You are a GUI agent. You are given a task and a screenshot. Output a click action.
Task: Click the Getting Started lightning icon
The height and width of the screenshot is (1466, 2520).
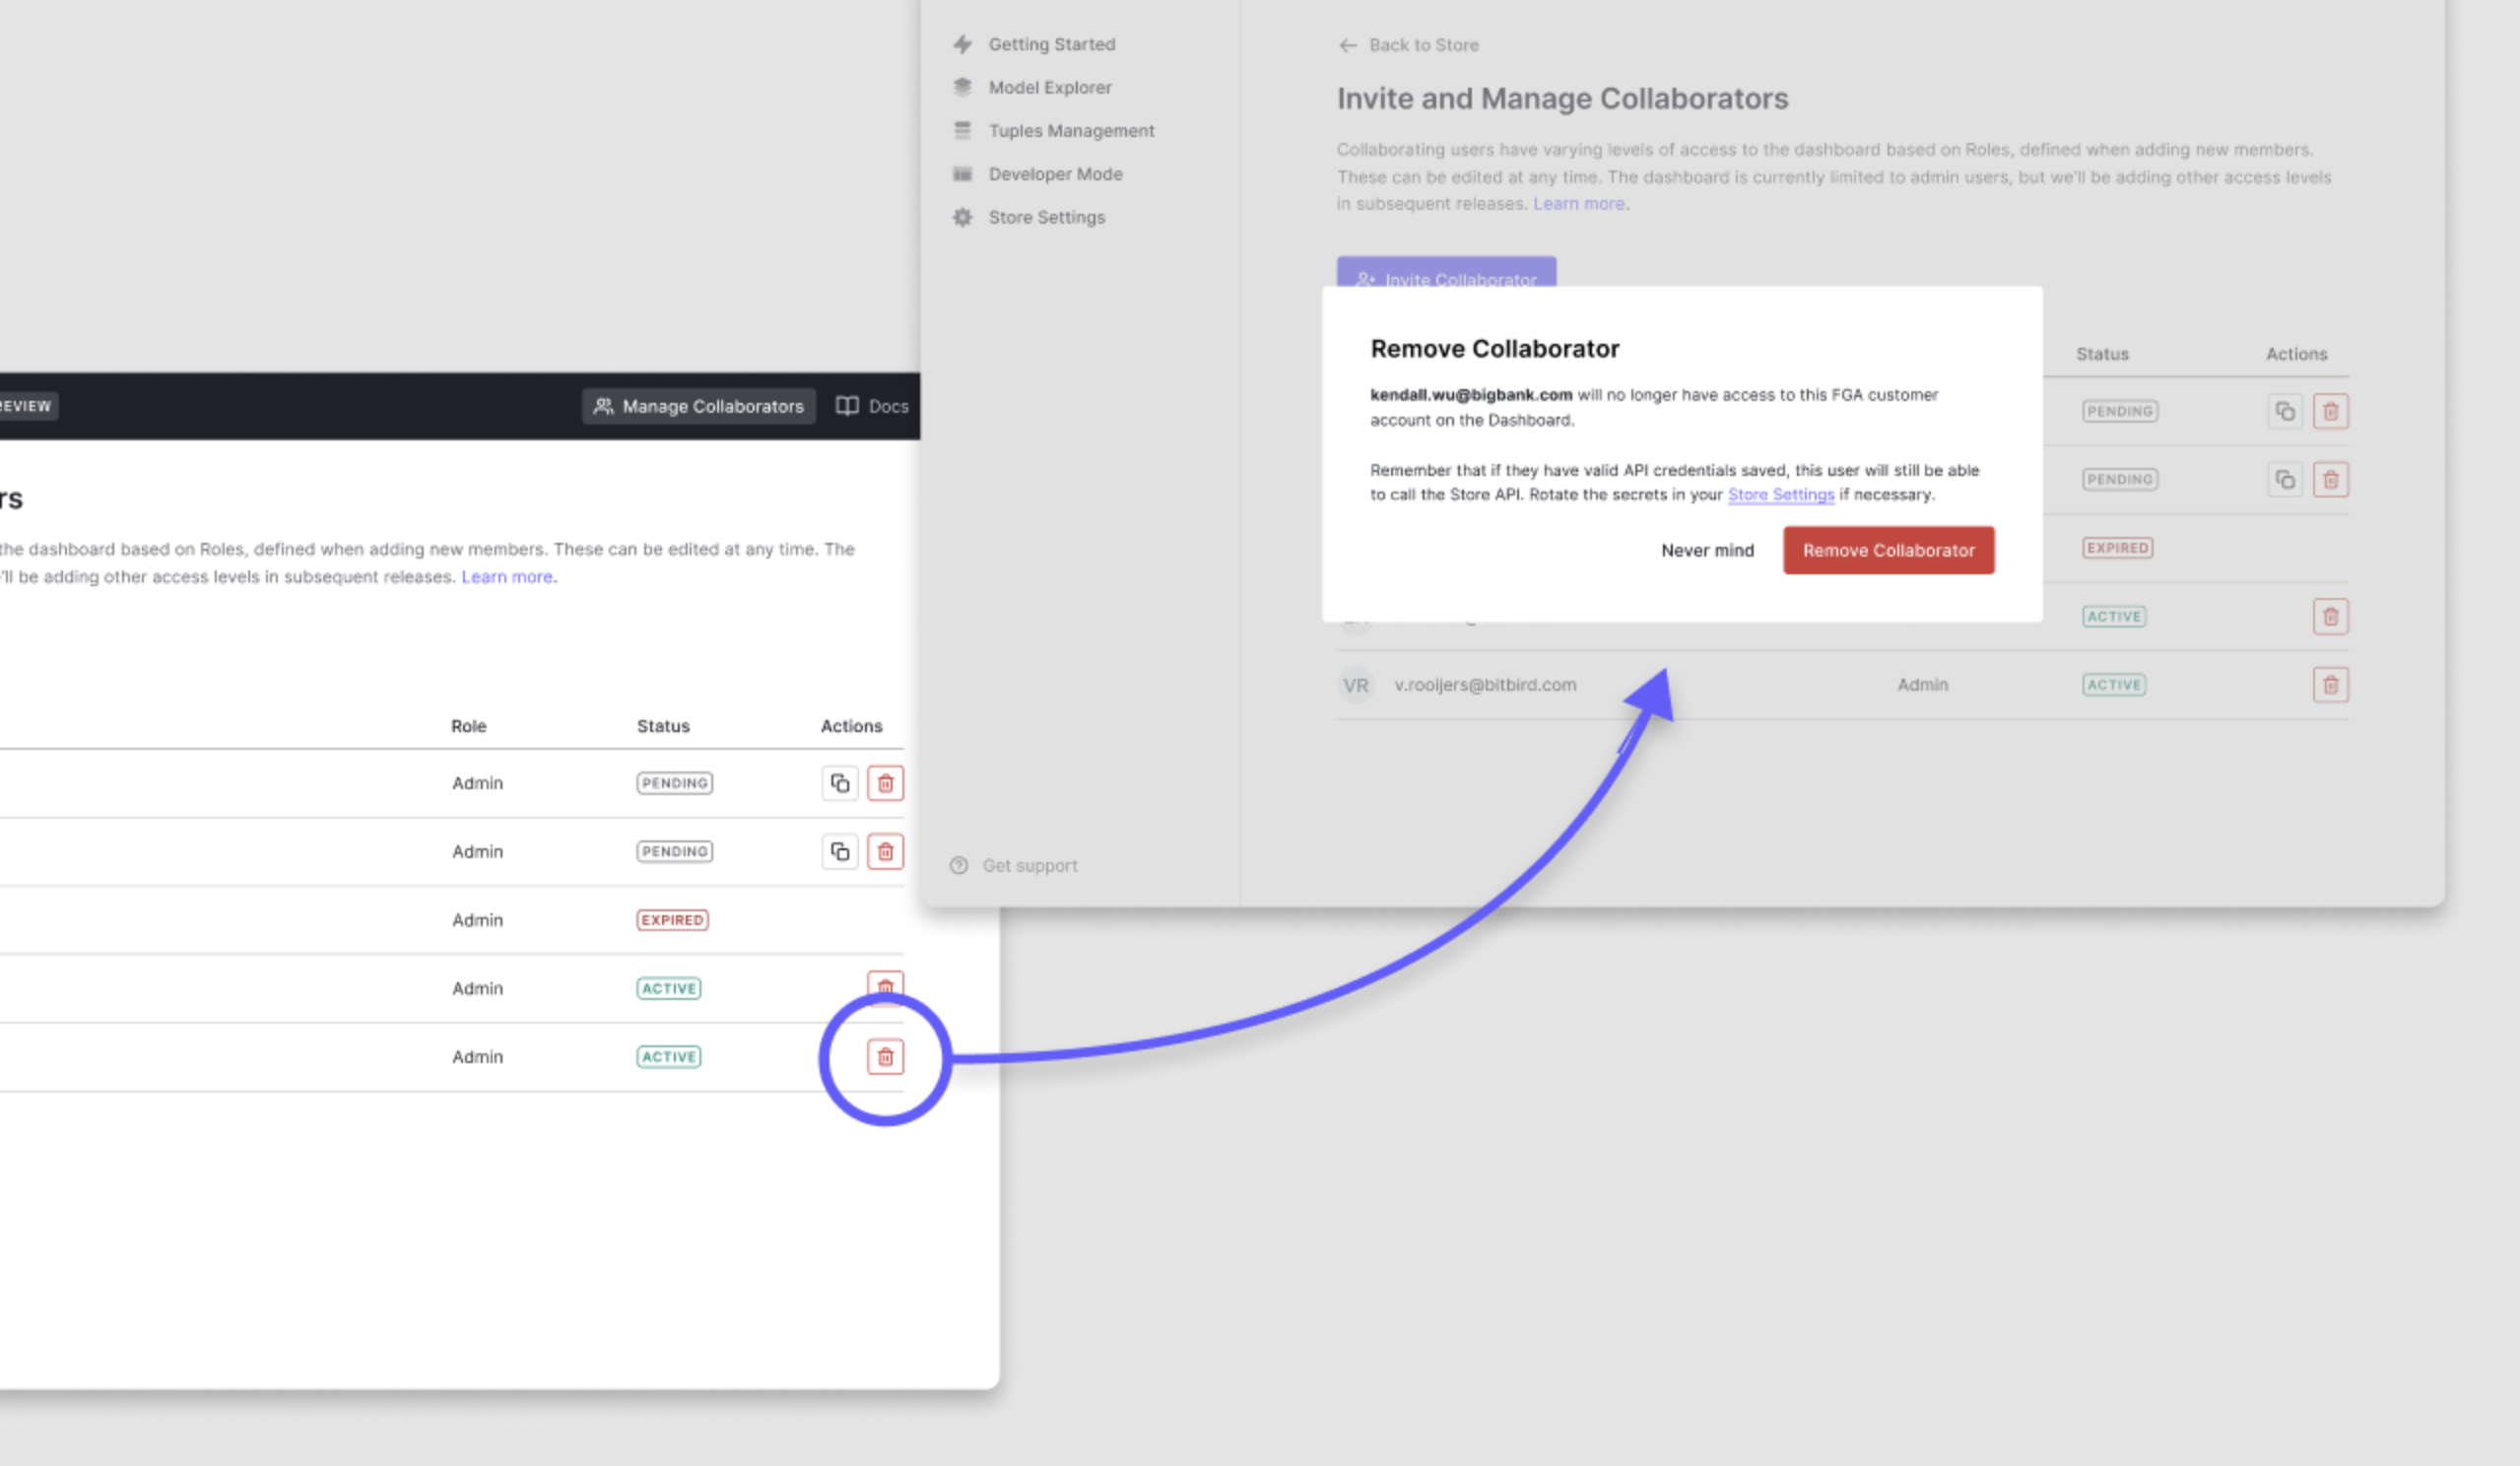(x=962, y=44)
